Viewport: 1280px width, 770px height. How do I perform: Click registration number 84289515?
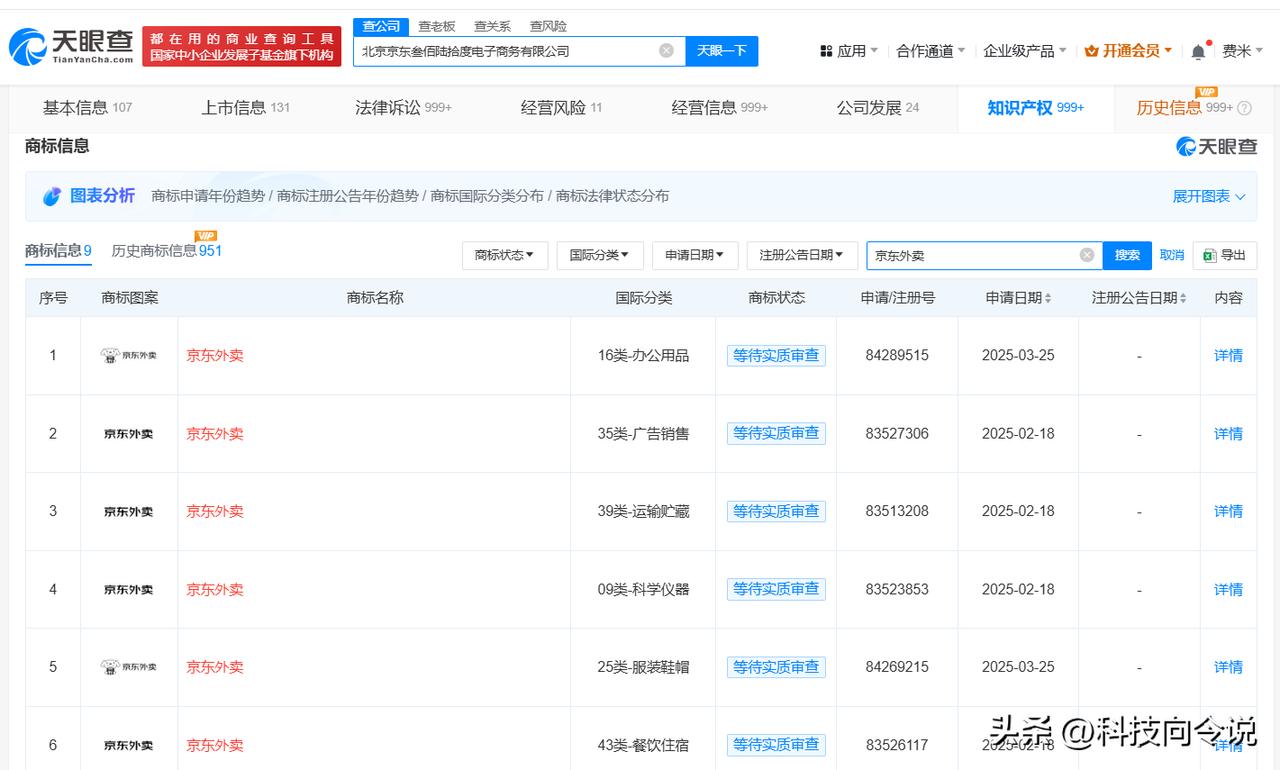click(897, 355)
